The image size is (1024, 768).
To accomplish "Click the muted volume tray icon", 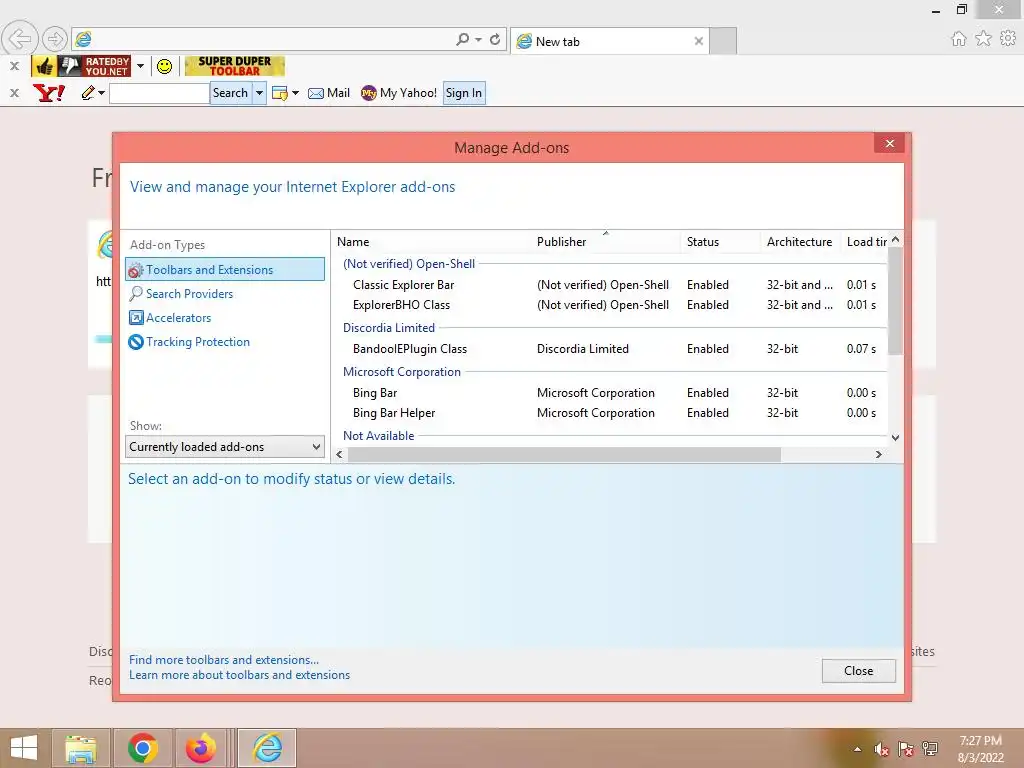I will [882, 749].
